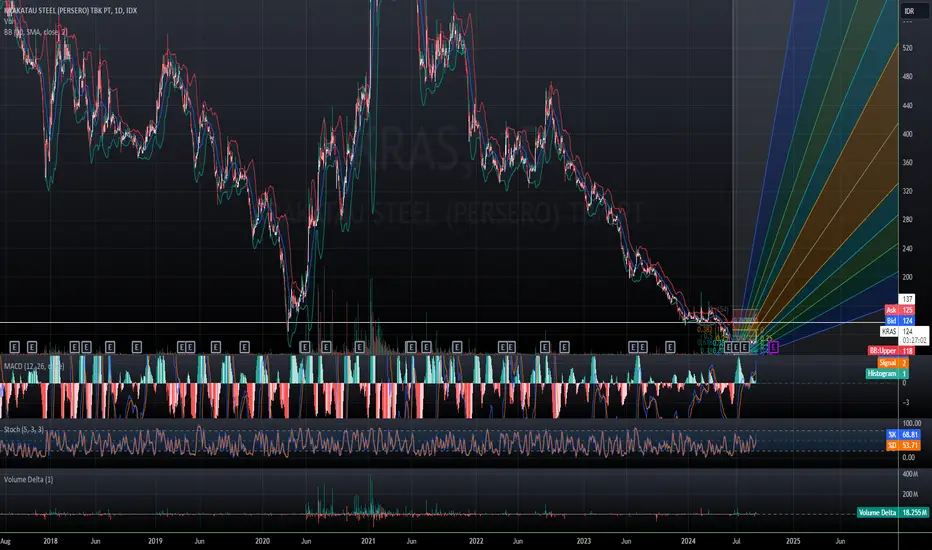Click the %K 68.81 stochastic label
This screenshot has width=932, height=550.
(x=903, y=435)
